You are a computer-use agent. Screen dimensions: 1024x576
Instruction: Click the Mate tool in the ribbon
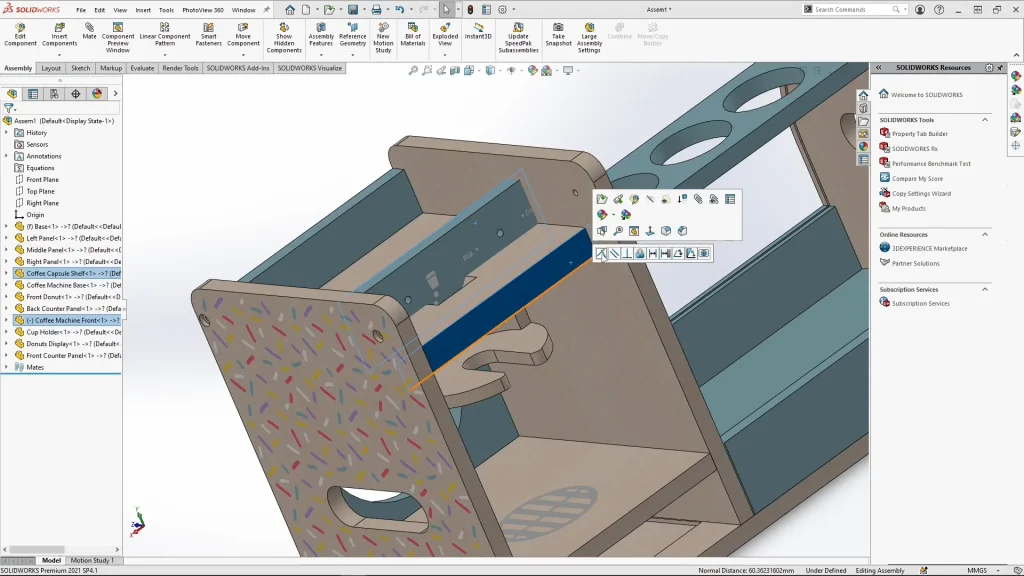(89, 32)
